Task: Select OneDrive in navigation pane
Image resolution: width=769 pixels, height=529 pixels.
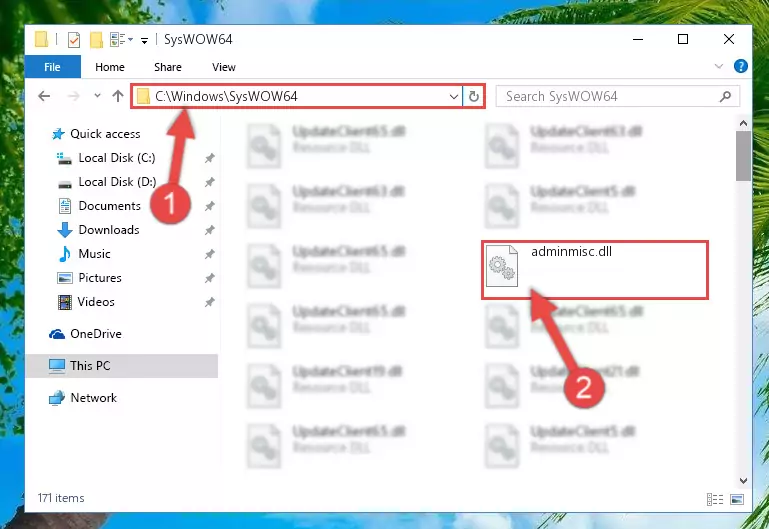Action: click(x=96, y=334)
